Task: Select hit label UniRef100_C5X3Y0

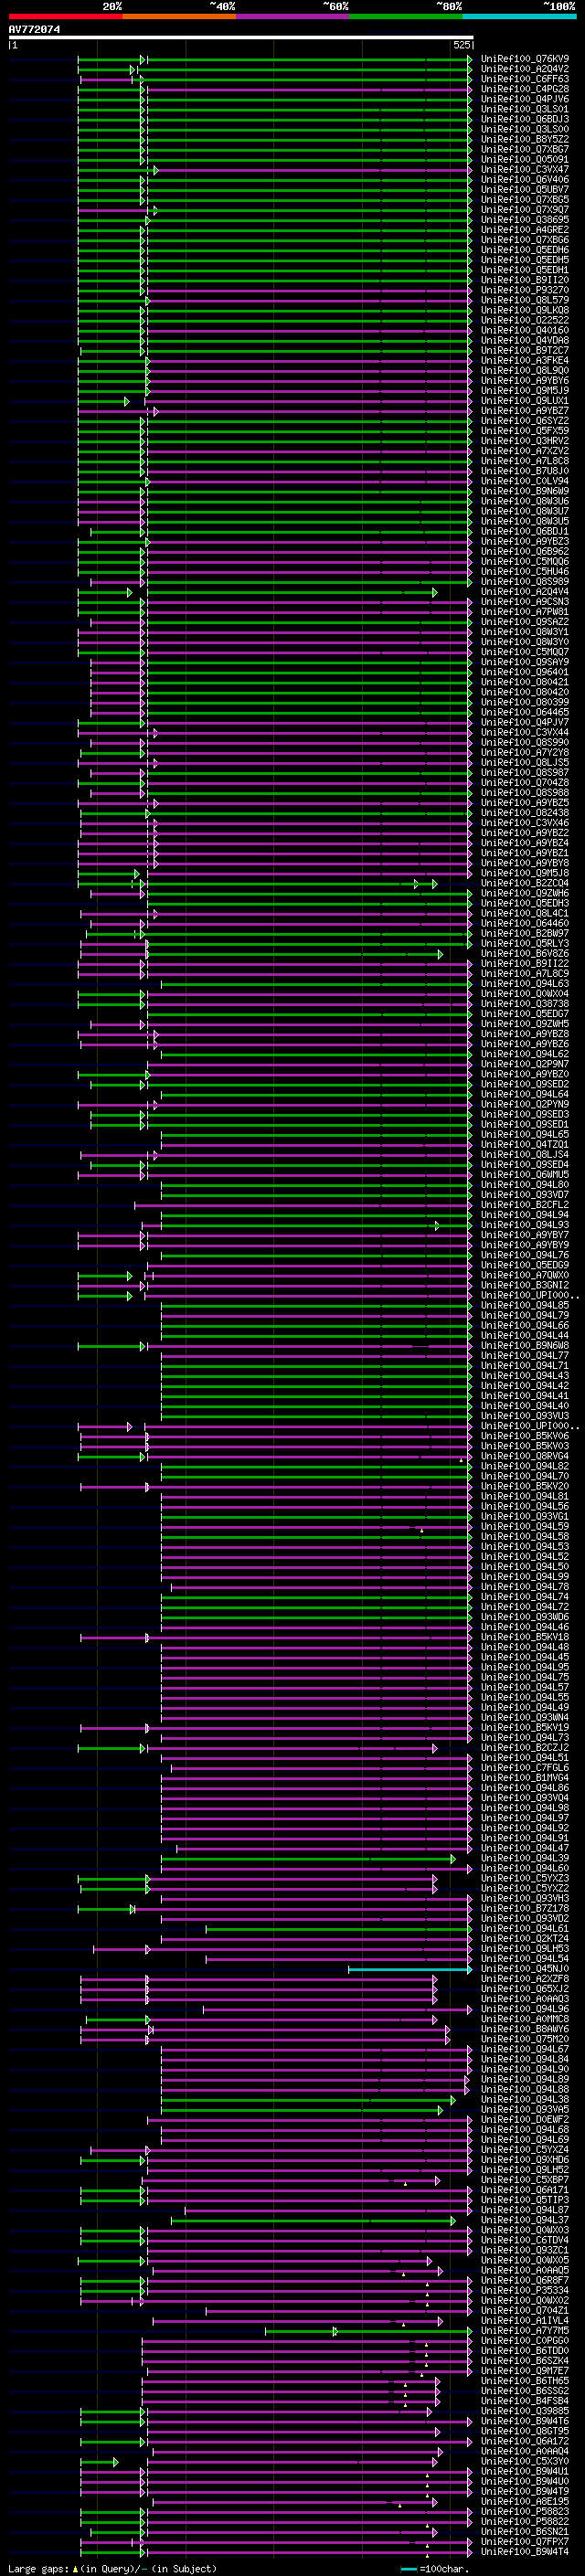Action: (524, 2461)
